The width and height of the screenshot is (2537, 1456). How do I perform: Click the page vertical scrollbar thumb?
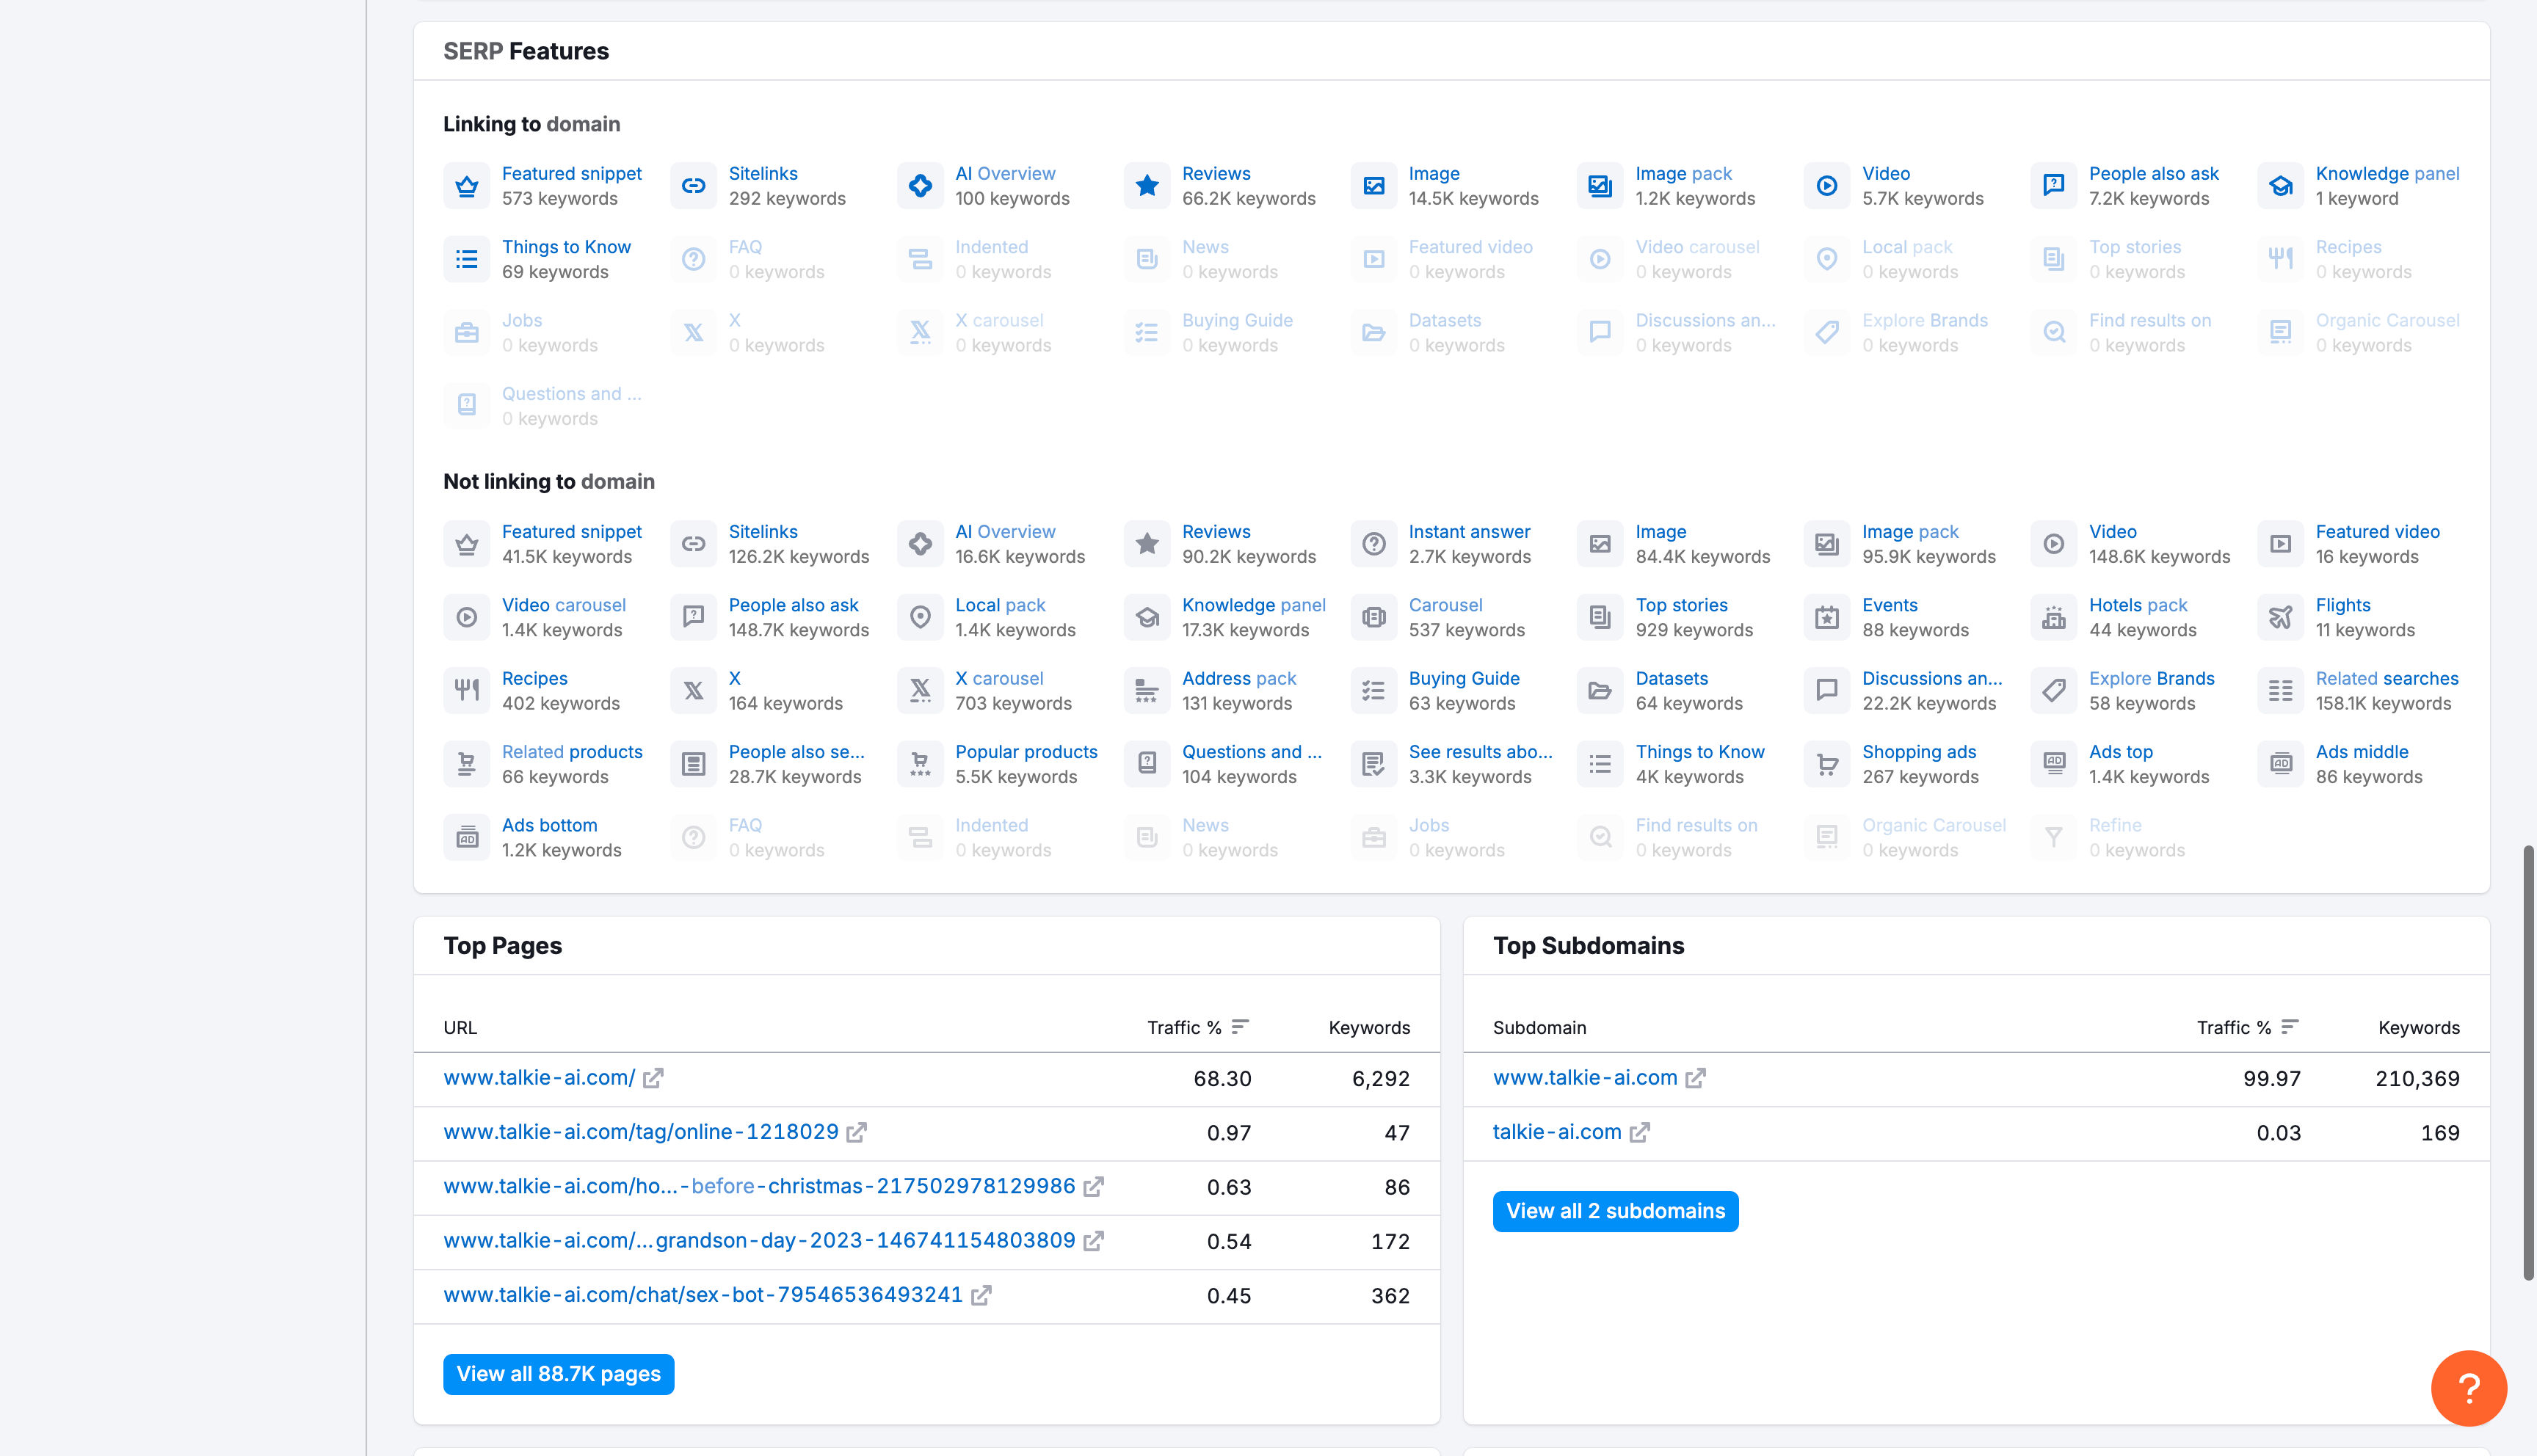2529,1063
